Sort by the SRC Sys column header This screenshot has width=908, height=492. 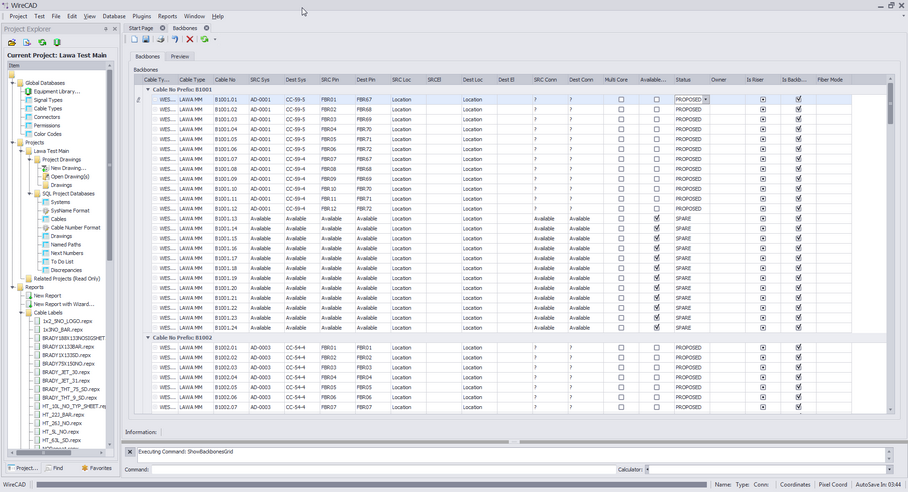point(266,80)
